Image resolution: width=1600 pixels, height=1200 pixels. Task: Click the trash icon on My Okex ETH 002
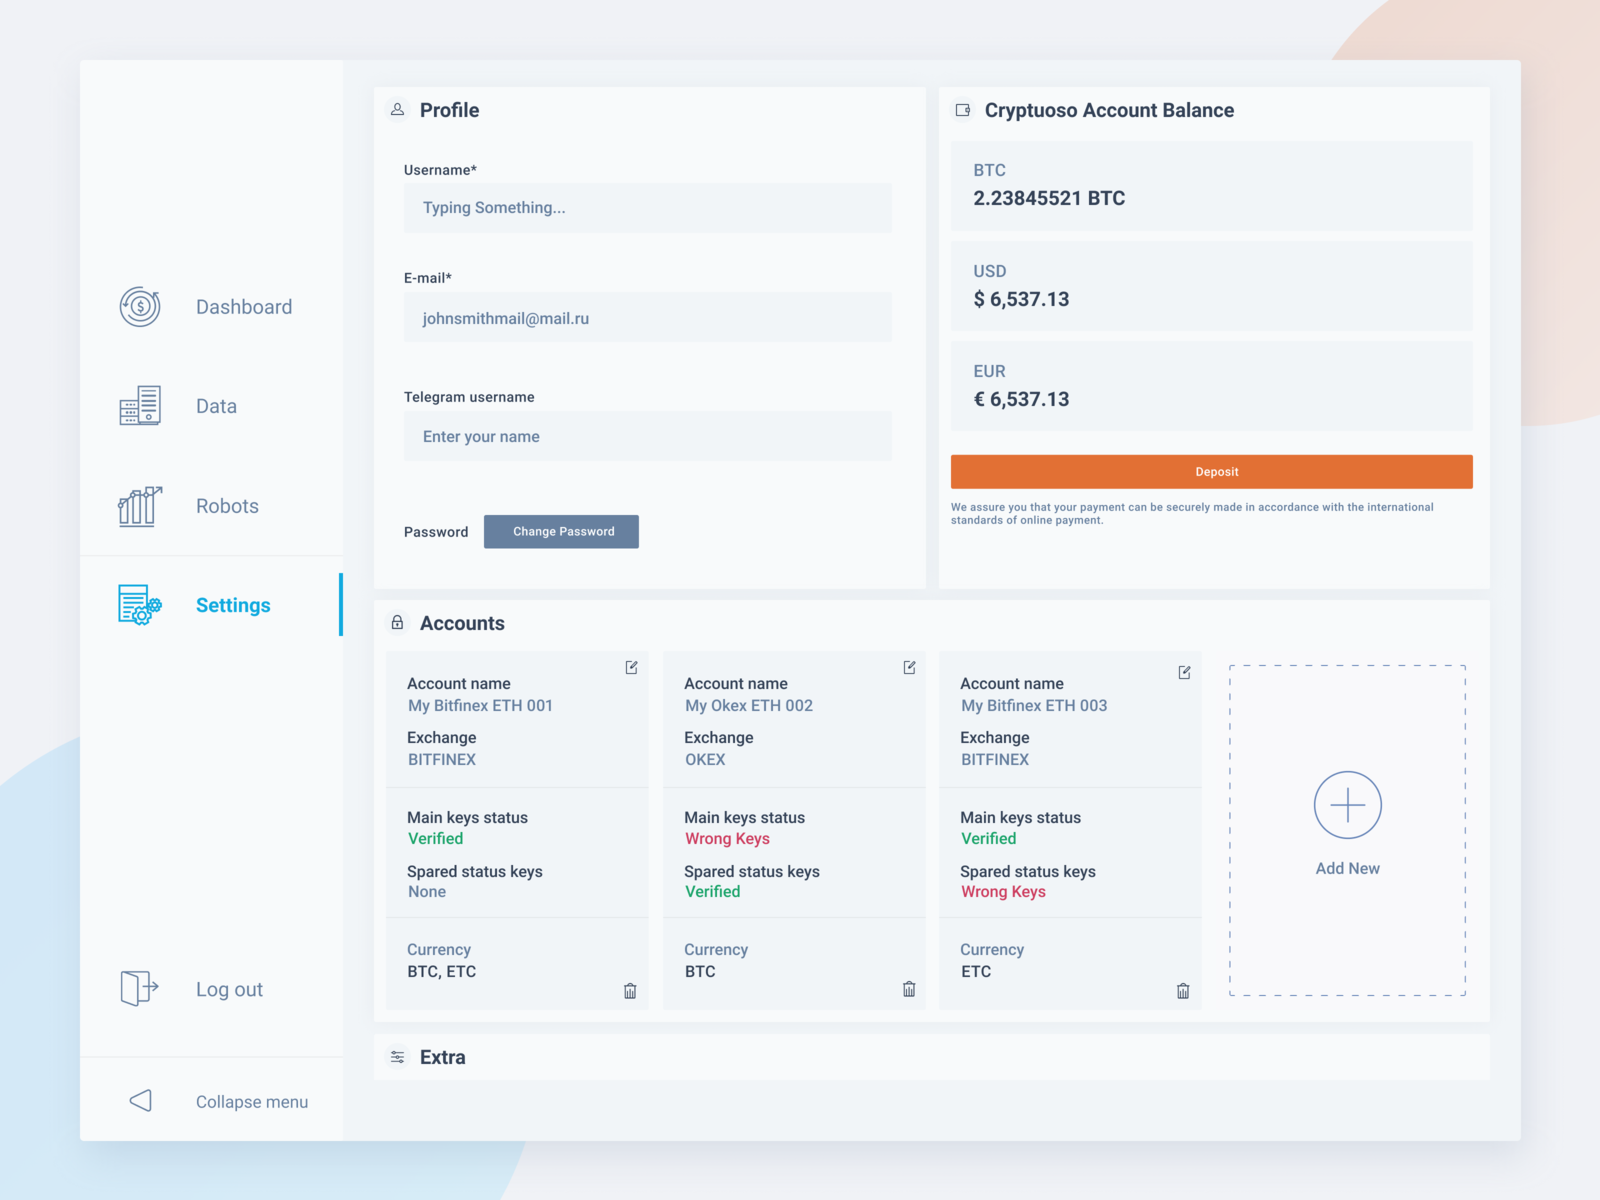point(909,991)
